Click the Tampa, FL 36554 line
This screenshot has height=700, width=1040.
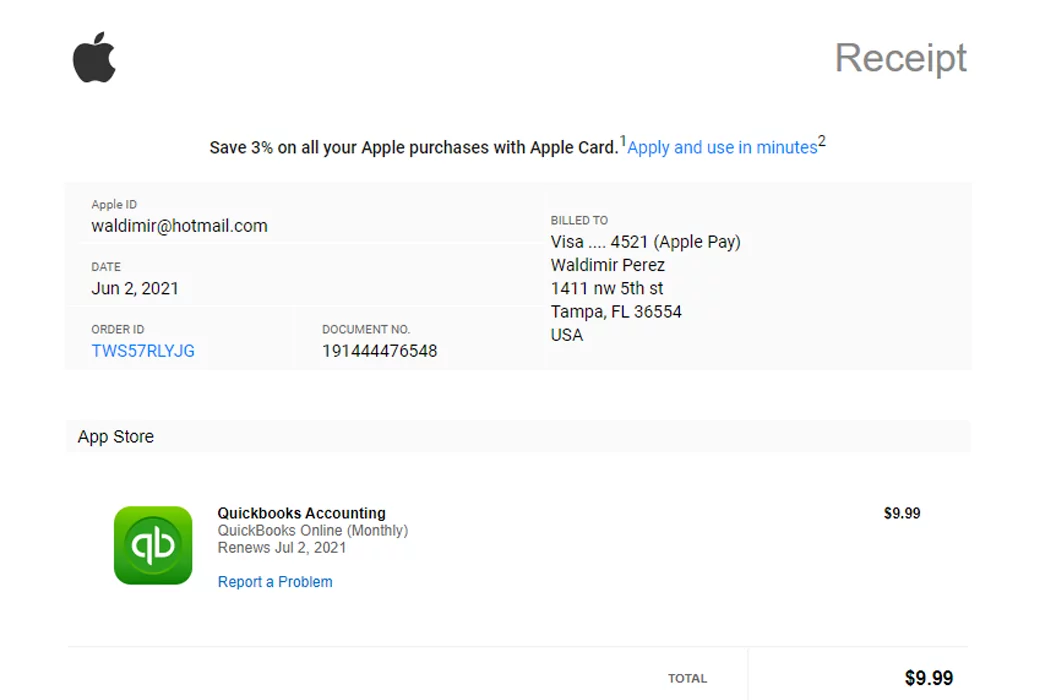coord(616,312)
